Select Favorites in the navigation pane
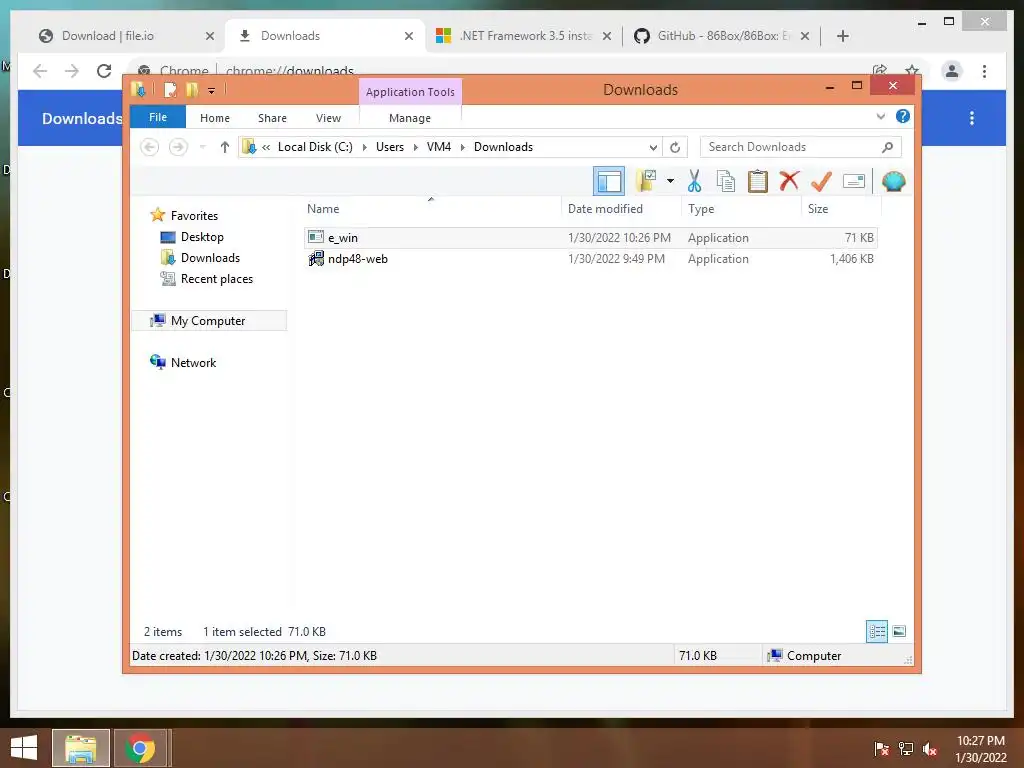The image size is (1024, 768). 194,216
